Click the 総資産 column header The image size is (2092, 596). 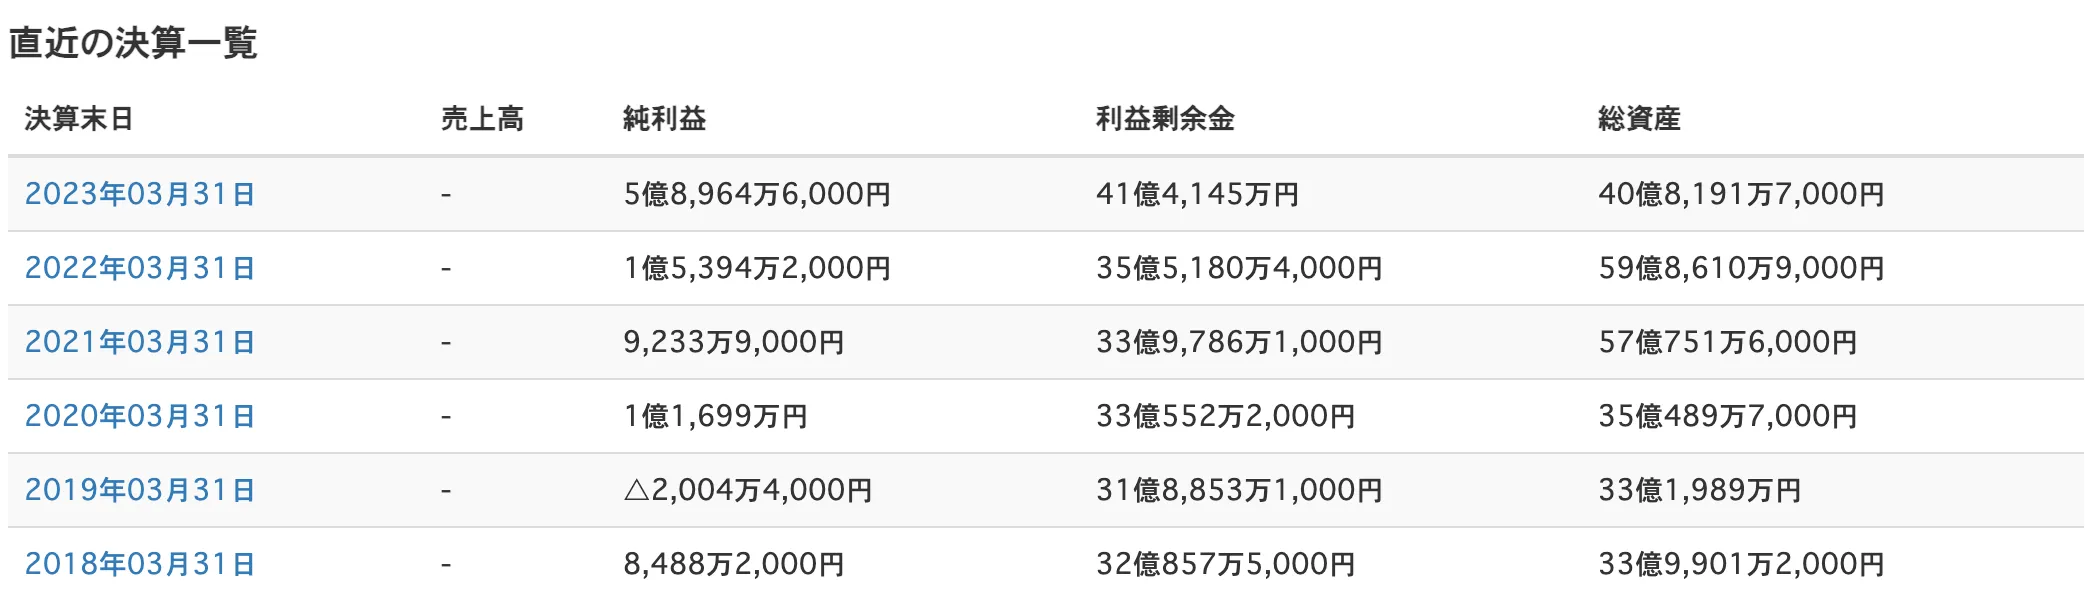tap(1639, 119)
